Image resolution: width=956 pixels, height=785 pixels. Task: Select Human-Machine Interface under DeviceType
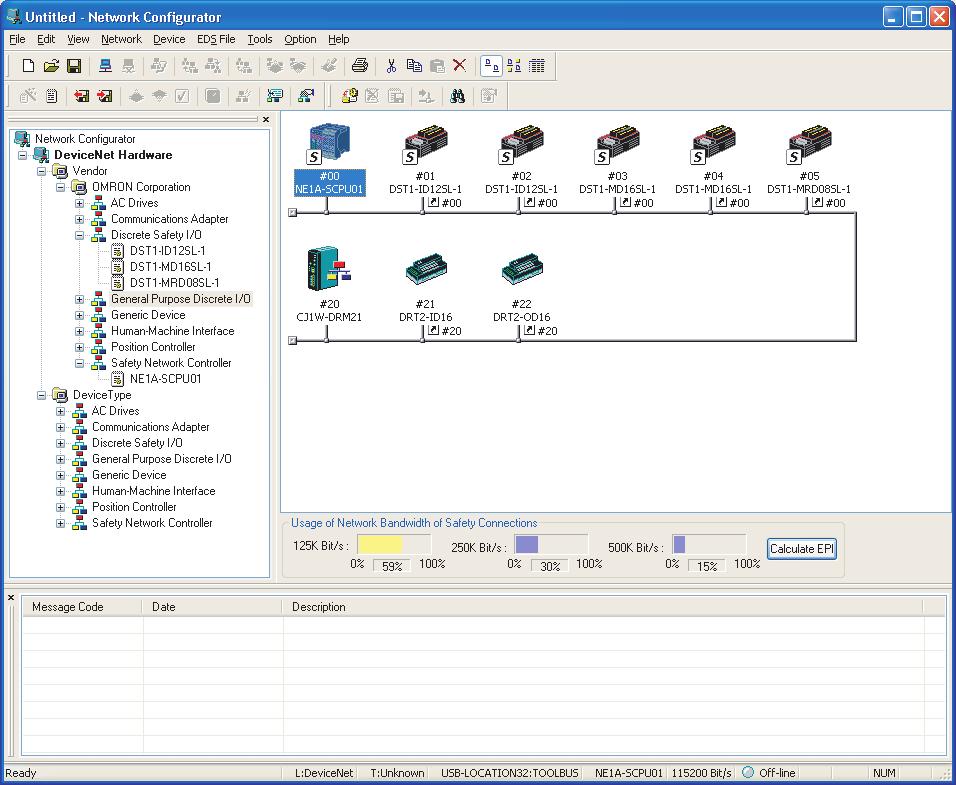(x=154, y=491)
